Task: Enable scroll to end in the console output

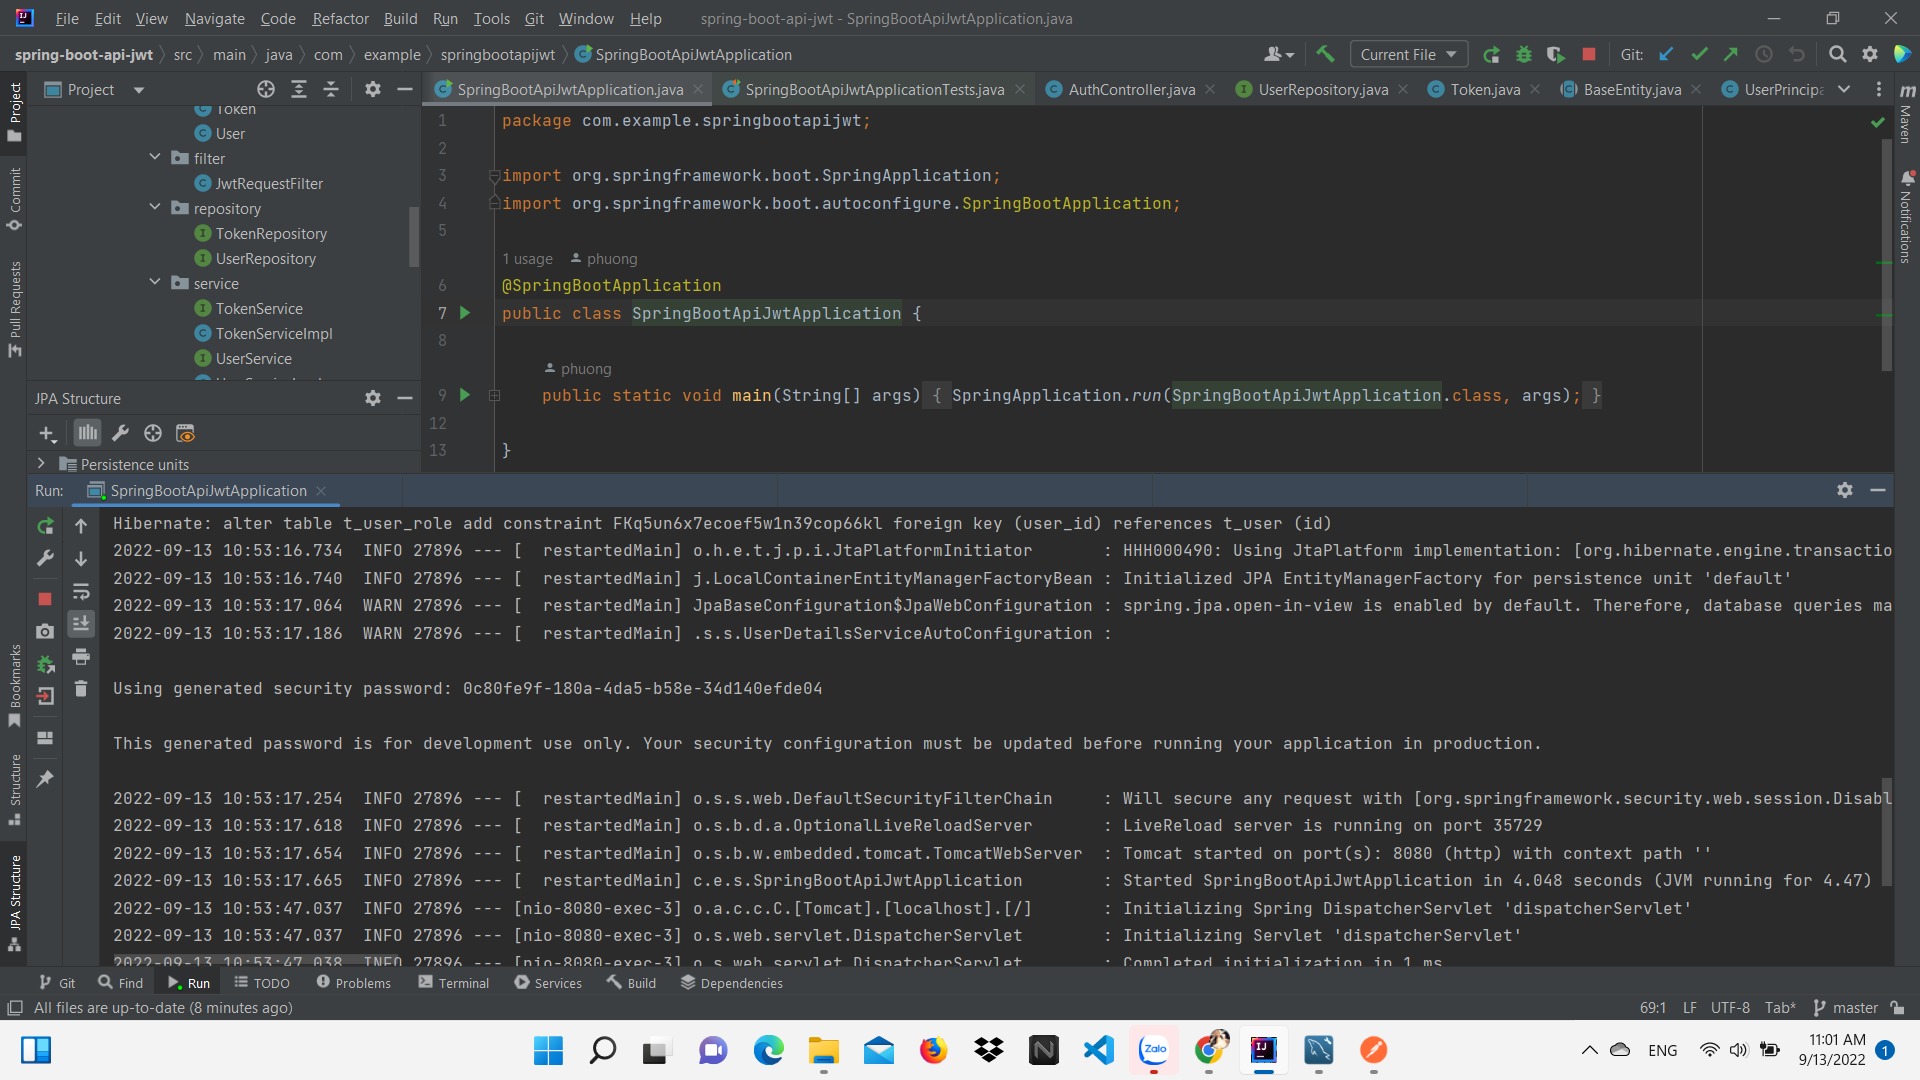Action: [x=81, y=623]
